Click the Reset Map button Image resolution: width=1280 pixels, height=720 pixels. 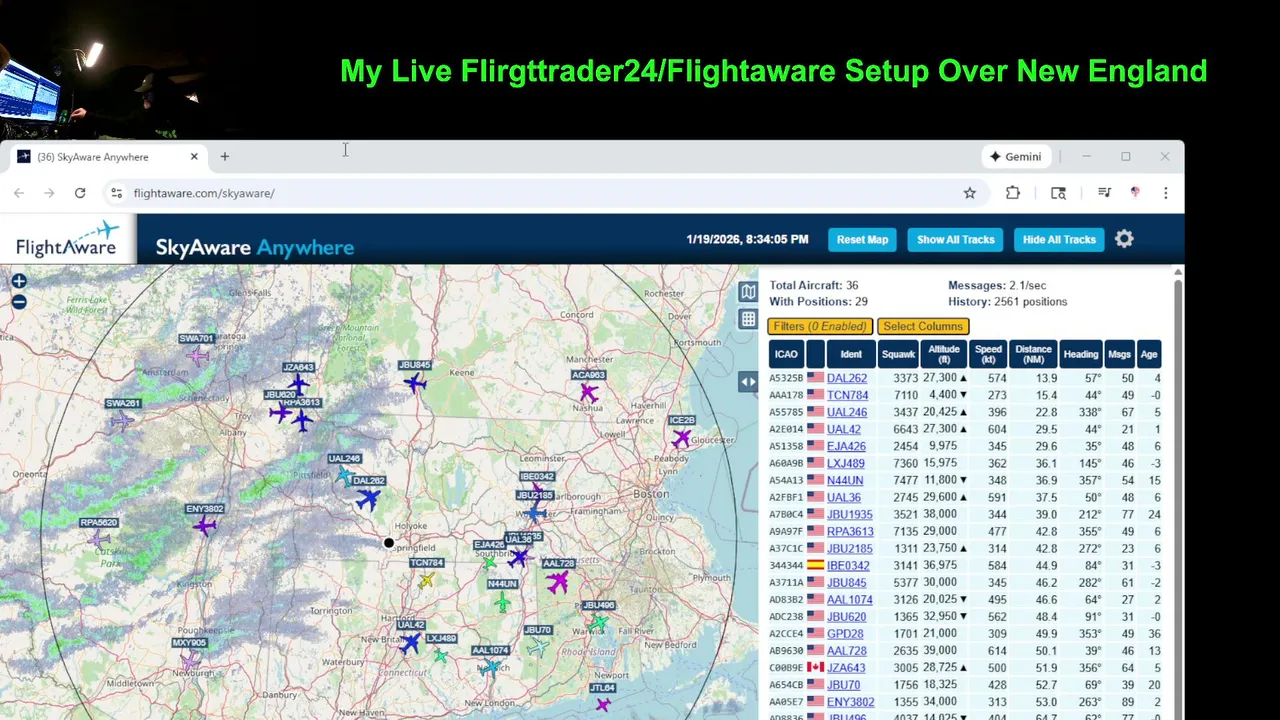pos(863,239)
